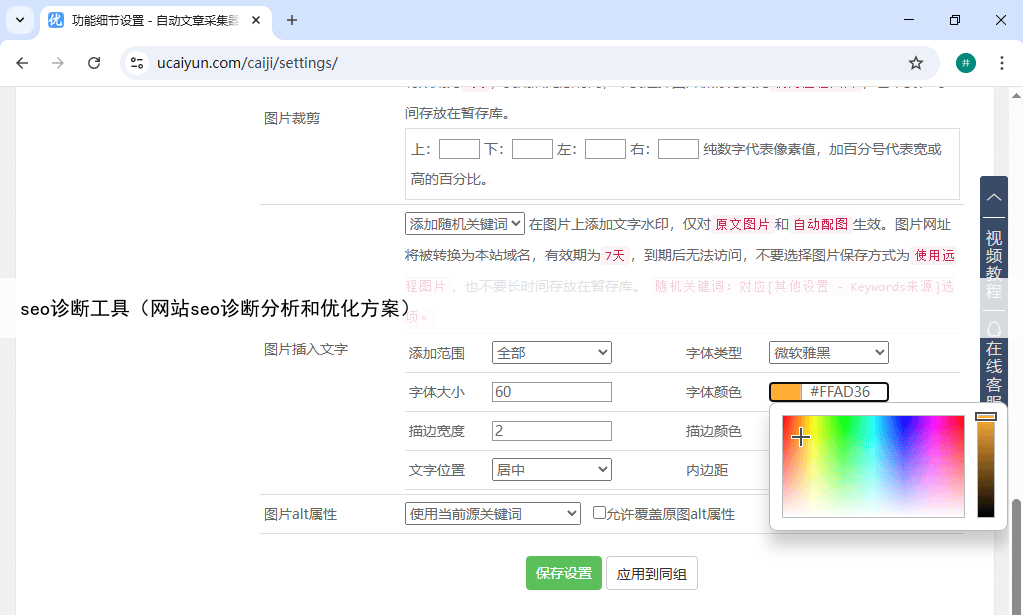Bookmark this page with the star icon
This screenshot has height=615, width=1023.
click(x=915, y=63)
